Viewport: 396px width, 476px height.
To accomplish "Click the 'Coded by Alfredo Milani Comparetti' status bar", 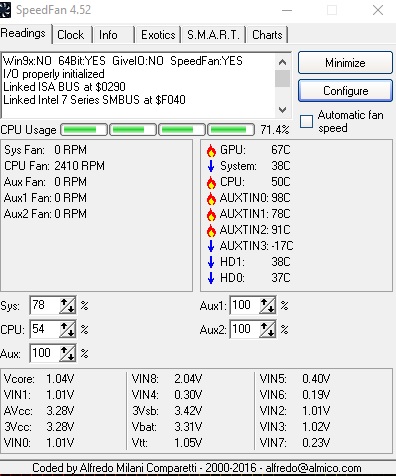I will coord(197,468).
